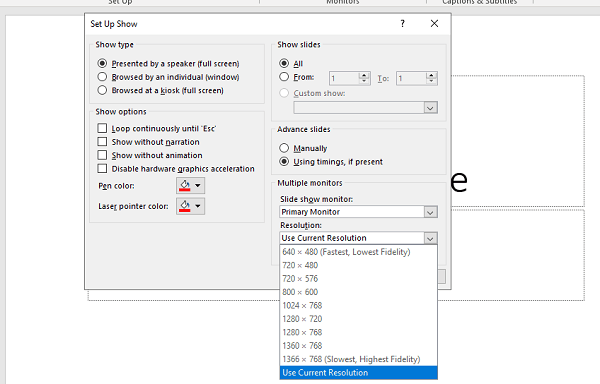
Task: Choose Using timings, if present option
Action: click(x=284, y=161)
